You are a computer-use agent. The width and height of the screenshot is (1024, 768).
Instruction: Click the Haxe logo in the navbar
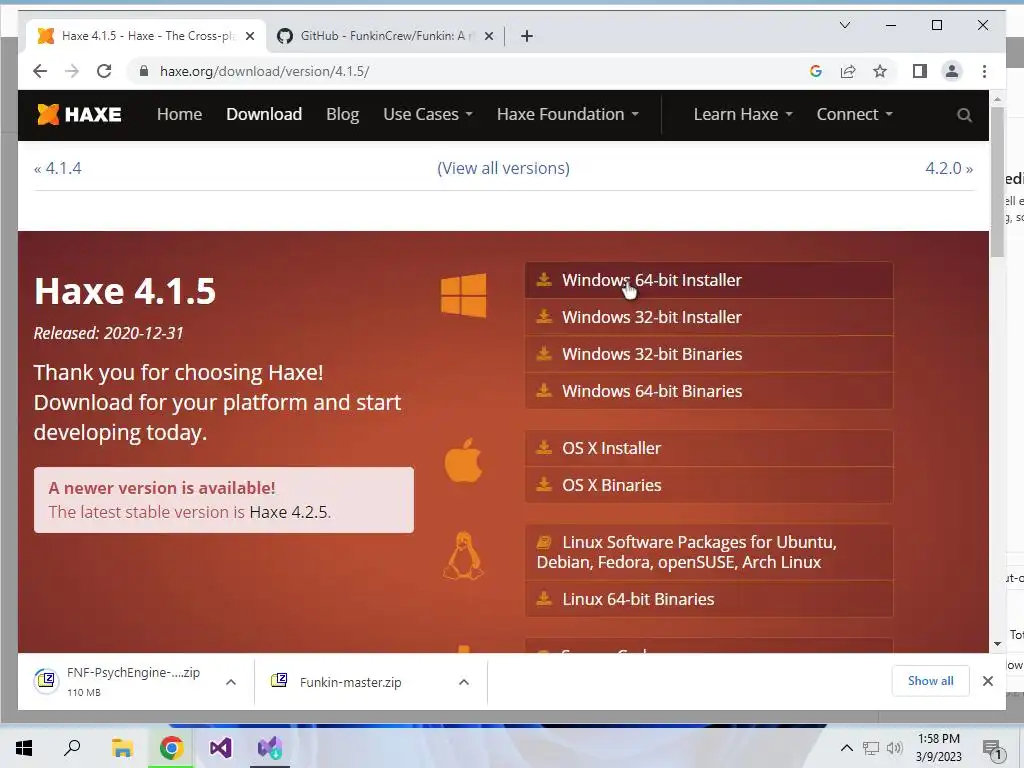click(79, 114)
